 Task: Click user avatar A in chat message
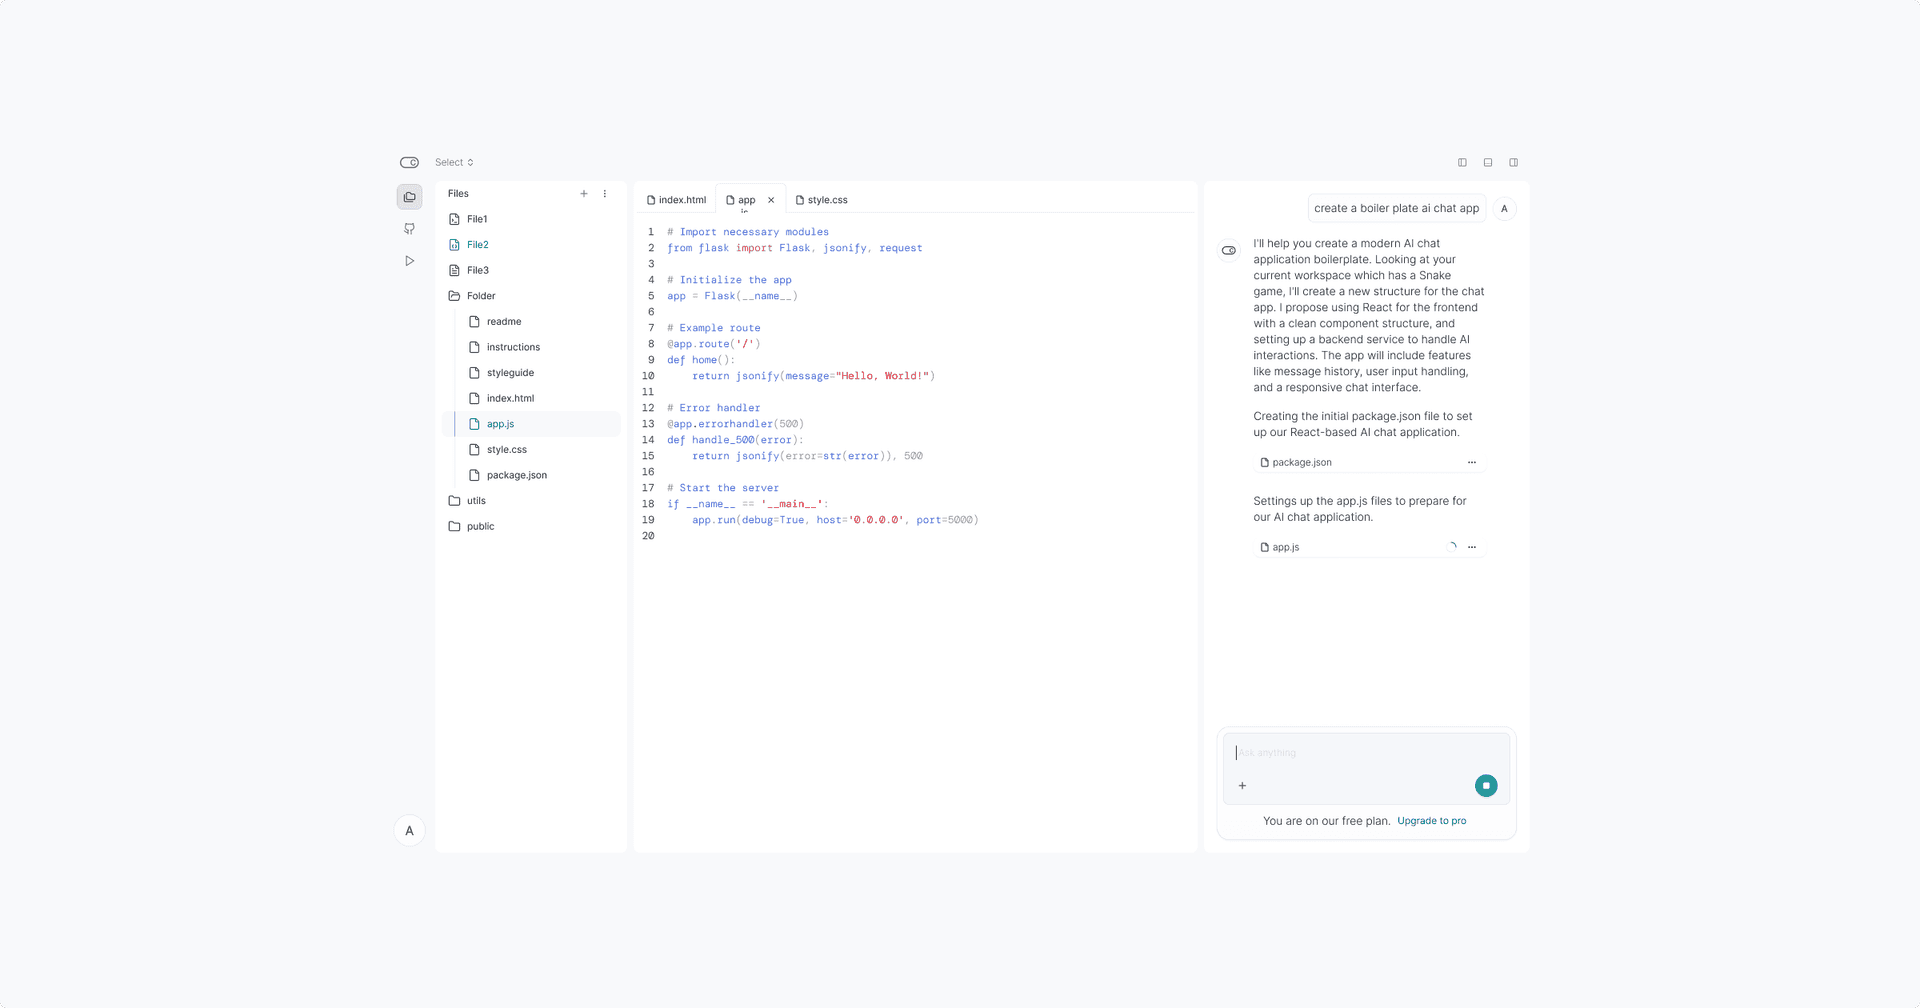click(1504, 209)
